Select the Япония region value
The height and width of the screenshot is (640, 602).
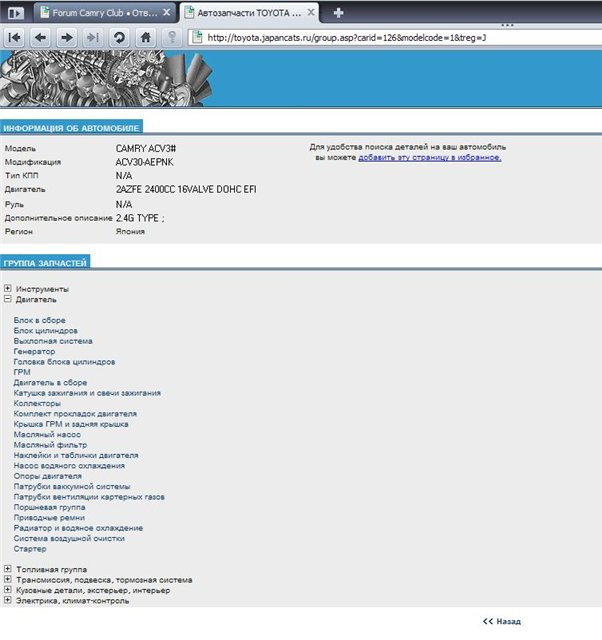tap(130, 232)
